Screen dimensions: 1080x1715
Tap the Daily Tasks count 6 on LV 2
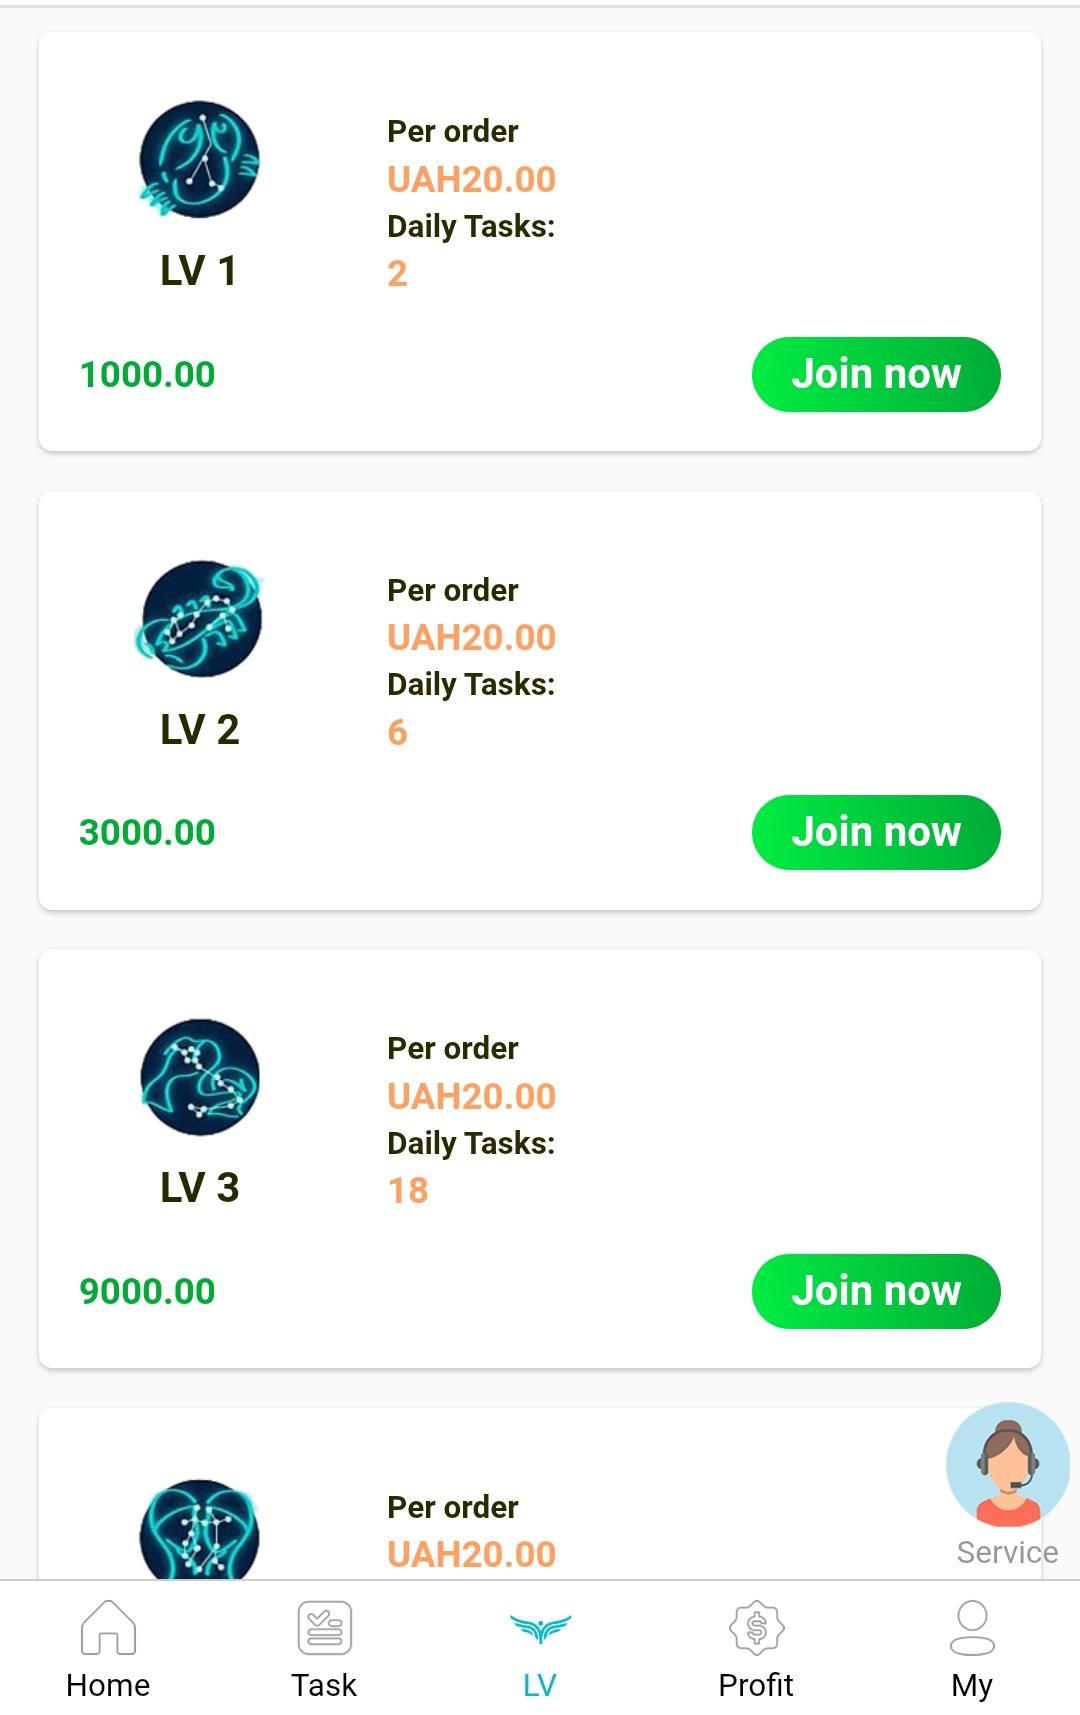[397, 732]
